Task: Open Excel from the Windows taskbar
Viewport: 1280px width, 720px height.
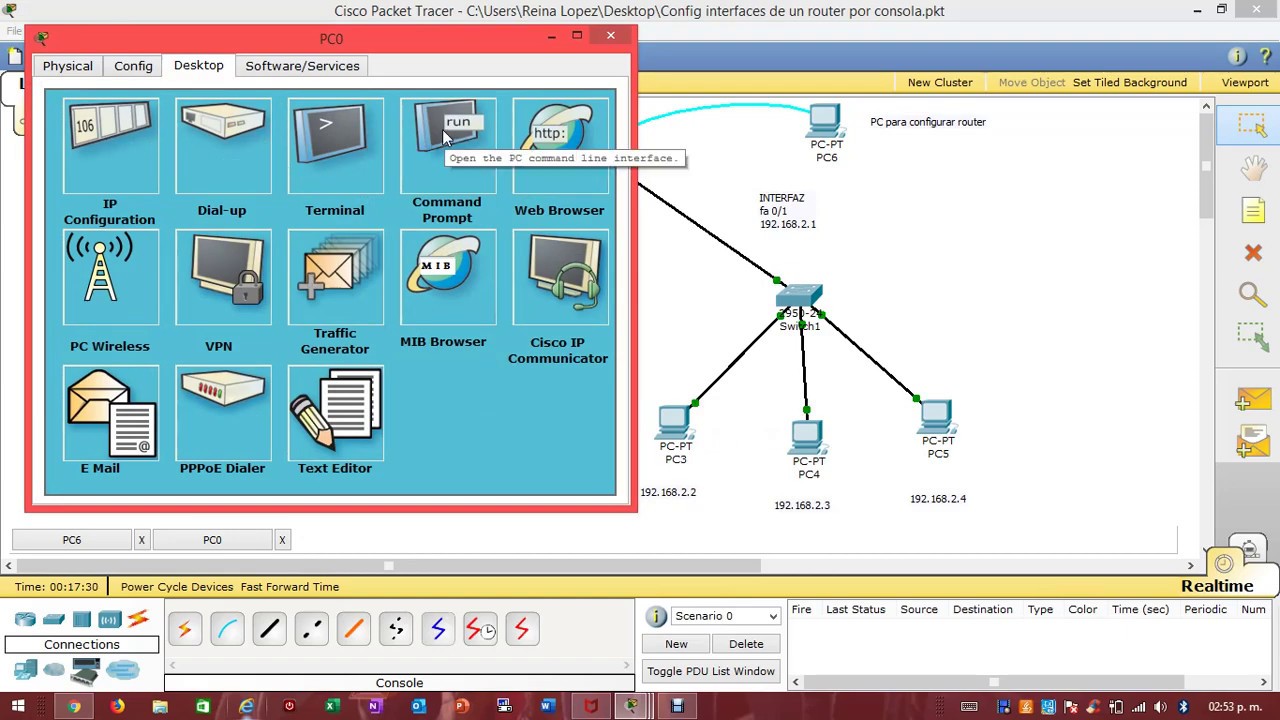Action: 332,707
